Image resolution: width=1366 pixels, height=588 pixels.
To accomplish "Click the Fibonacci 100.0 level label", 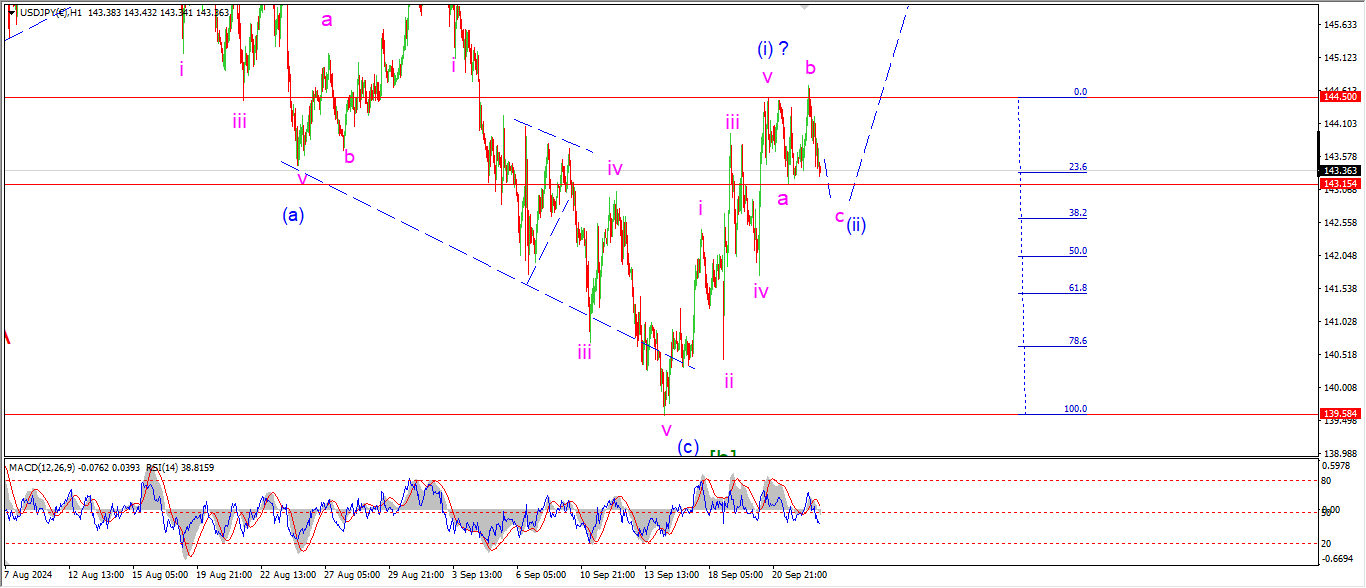I will [1075, 409].
